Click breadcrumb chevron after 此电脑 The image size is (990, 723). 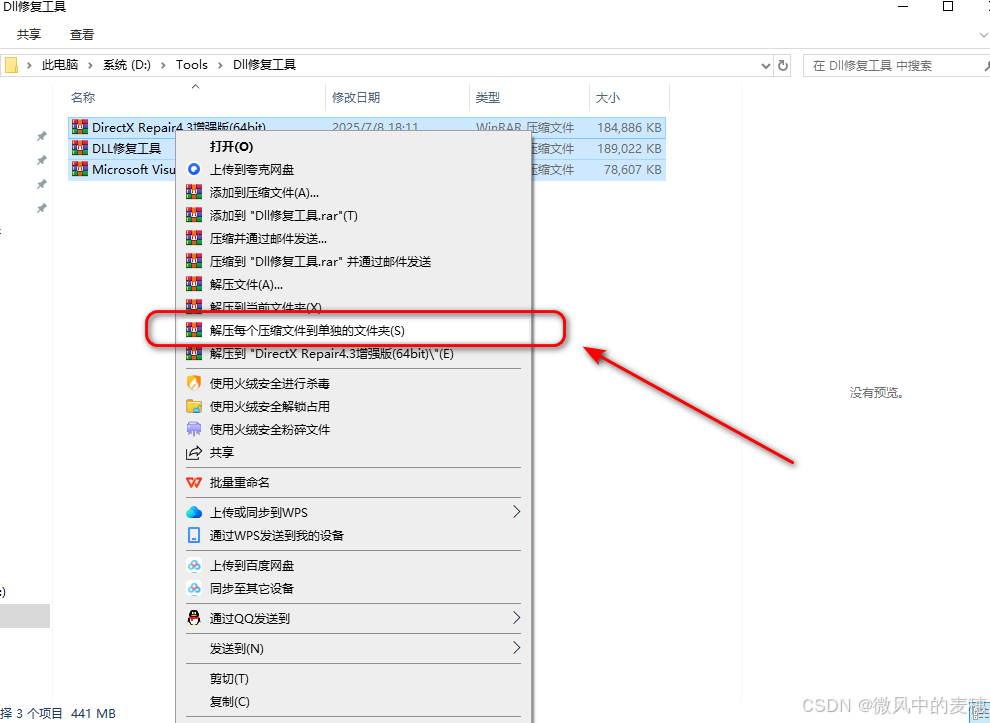pos(90,65)
